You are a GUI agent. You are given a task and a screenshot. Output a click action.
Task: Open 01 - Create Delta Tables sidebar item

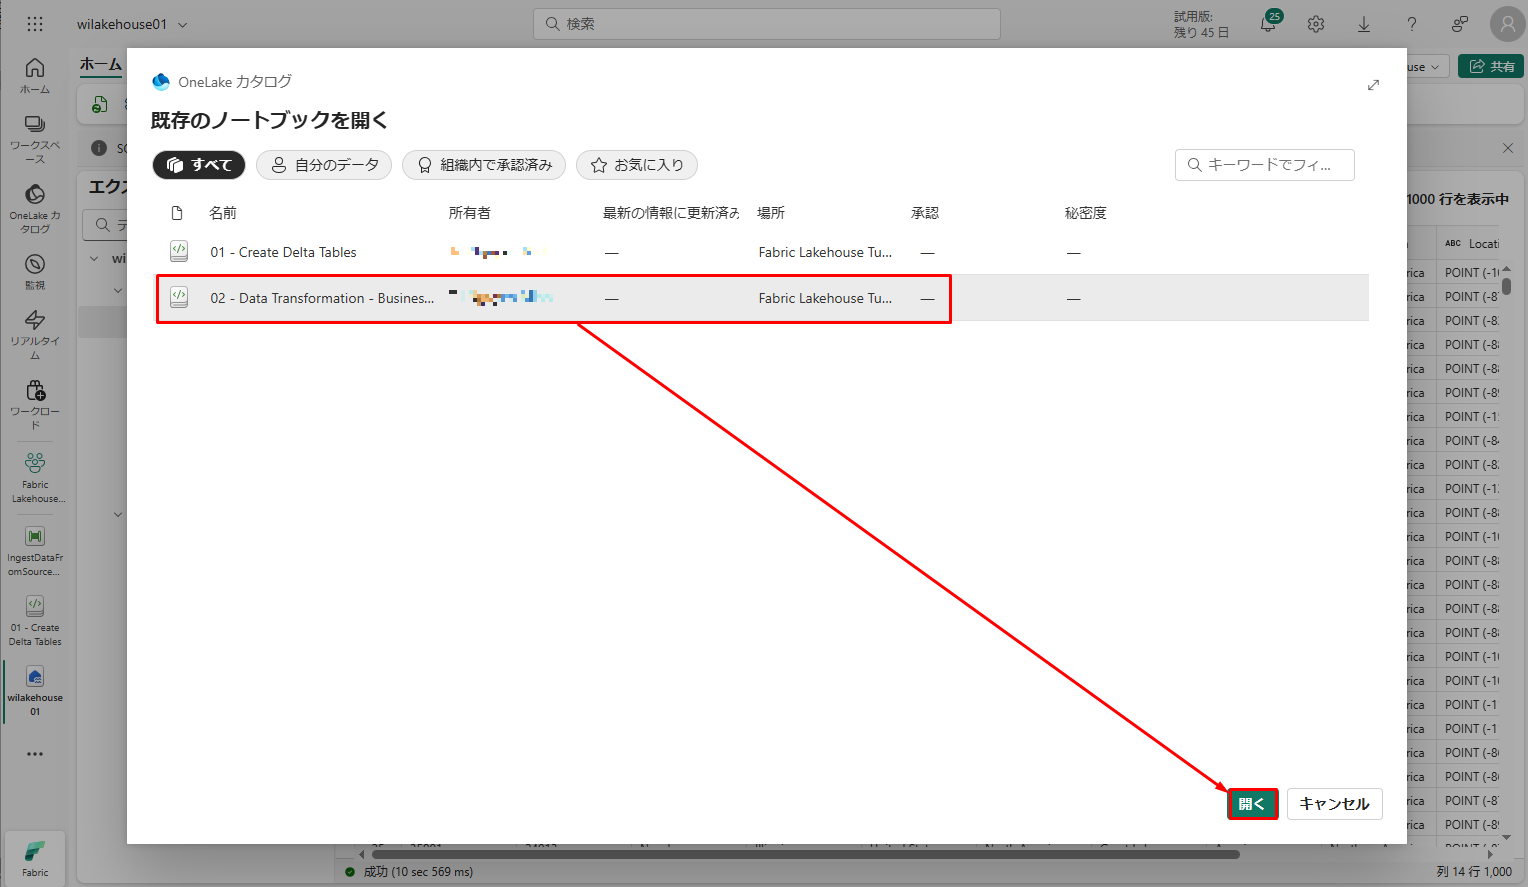tap(35, 621)
